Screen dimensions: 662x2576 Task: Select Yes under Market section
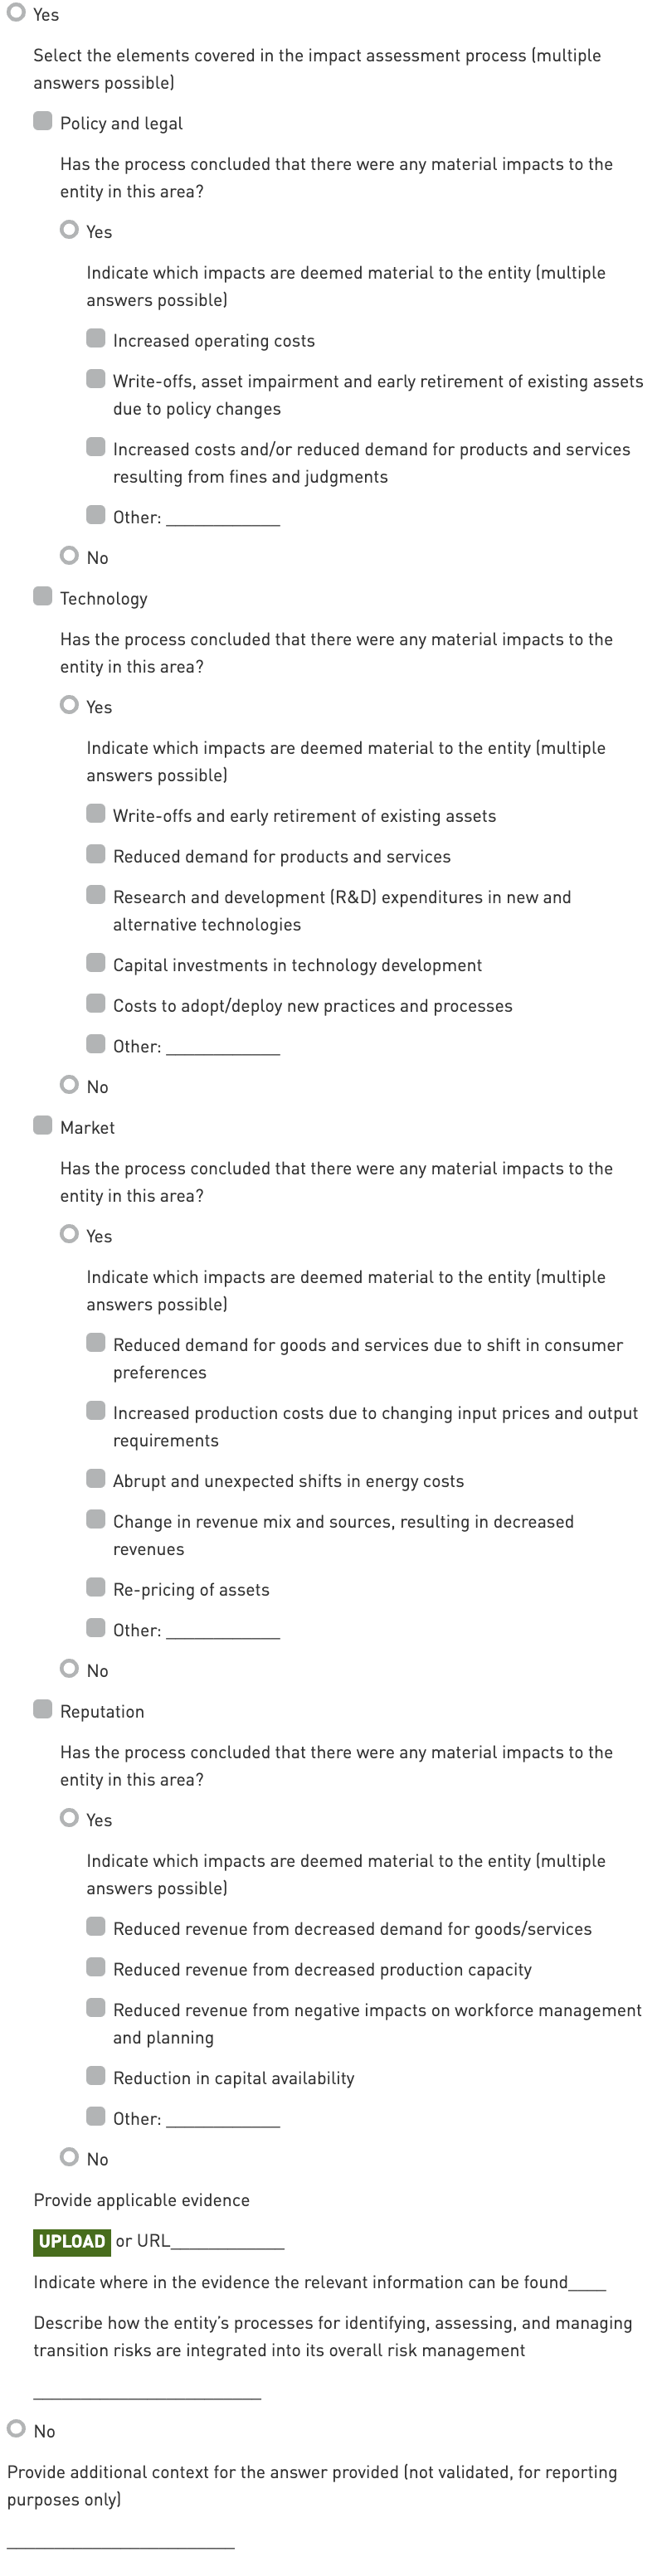click(x=69, y=1235)
